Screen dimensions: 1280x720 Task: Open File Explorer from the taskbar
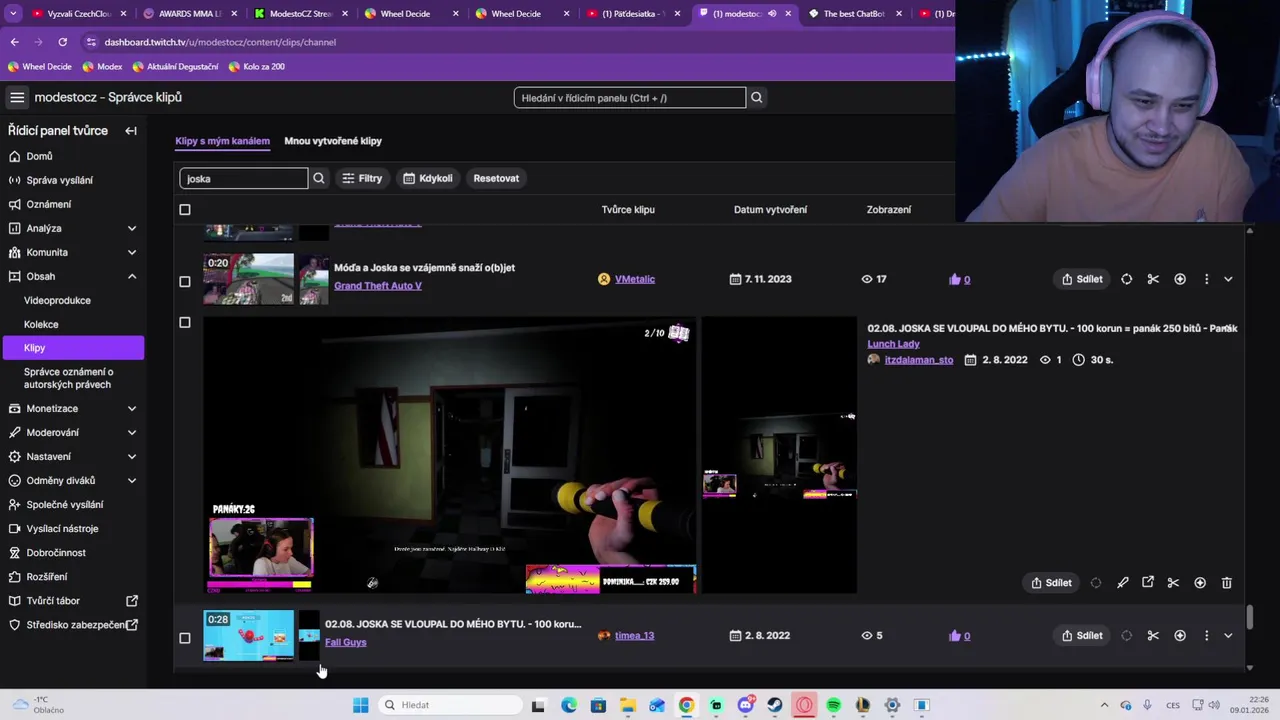pos(627,705)
